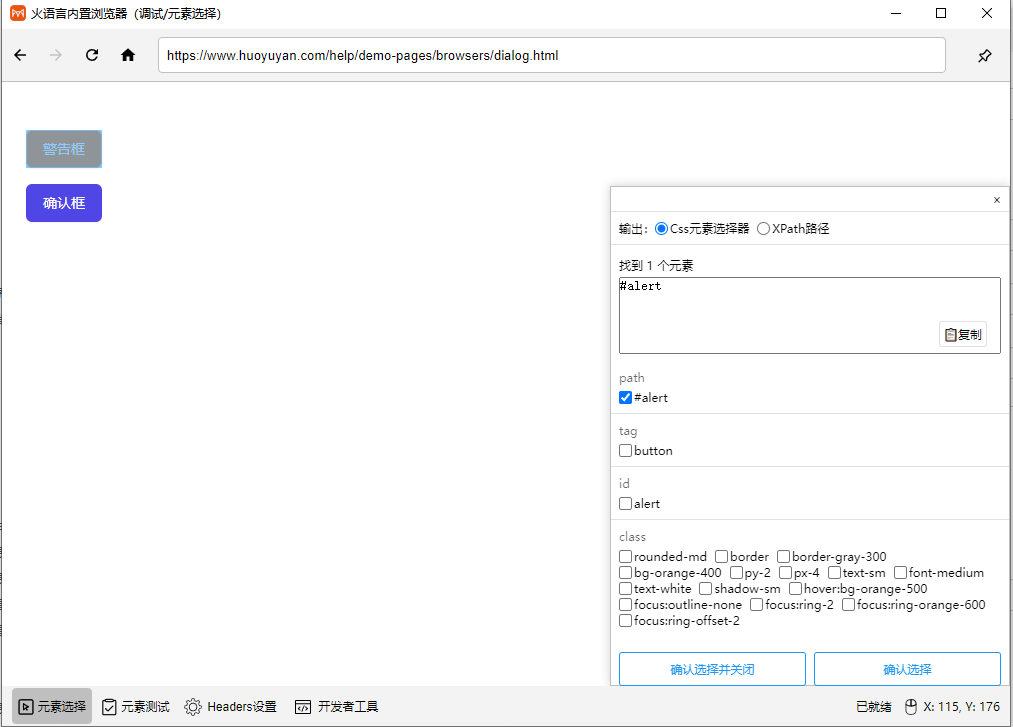Open the 元素测试 panel icon
This screenshot has height=727, width=1013.
[109, 706]
